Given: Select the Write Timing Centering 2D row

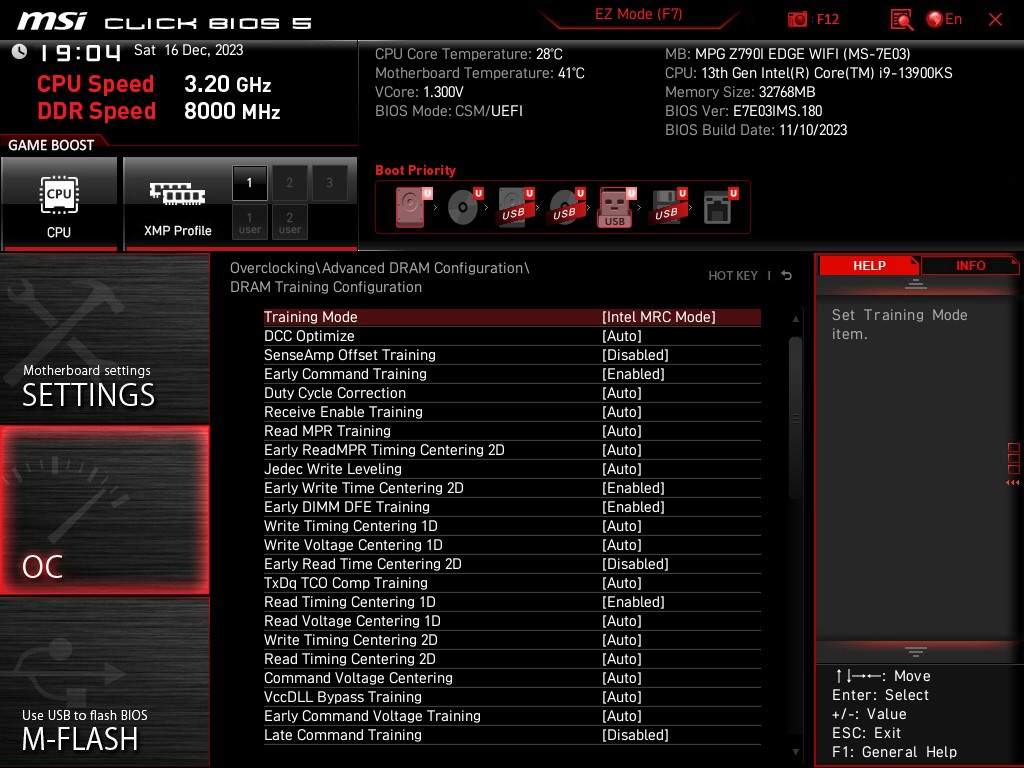Looking at the screenshot, I should coord(512,640).
